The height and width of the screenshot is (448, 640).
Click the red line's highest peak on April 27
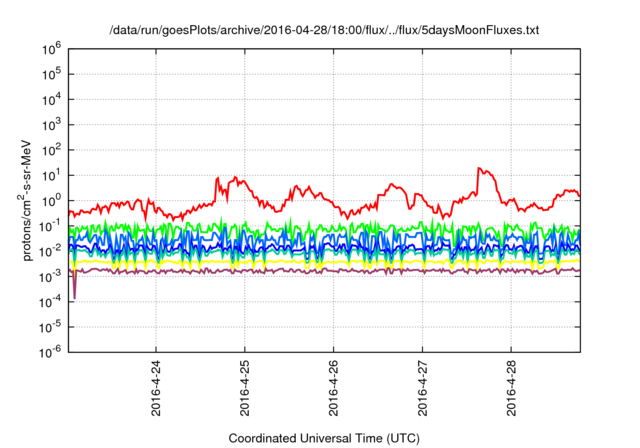479,168
